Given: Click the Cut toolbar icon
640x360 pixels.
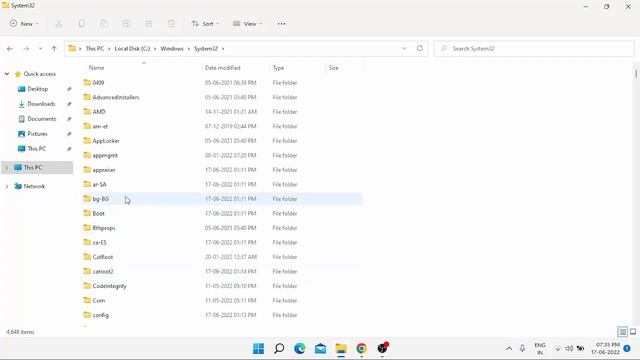Looking at the screenshot, I should 59,24.
